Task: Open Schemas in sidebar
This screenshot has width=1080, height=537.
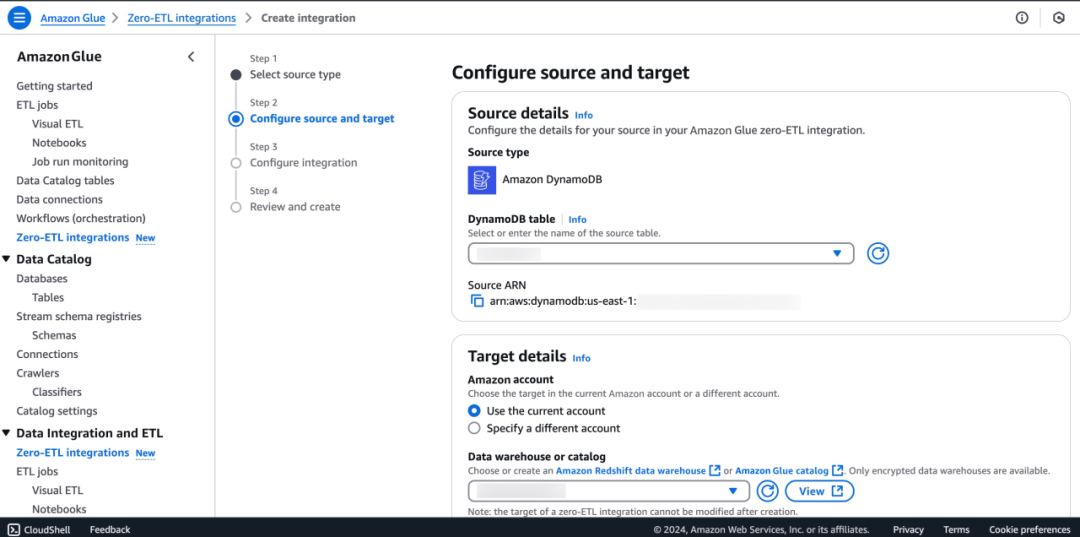Action: 54,335
